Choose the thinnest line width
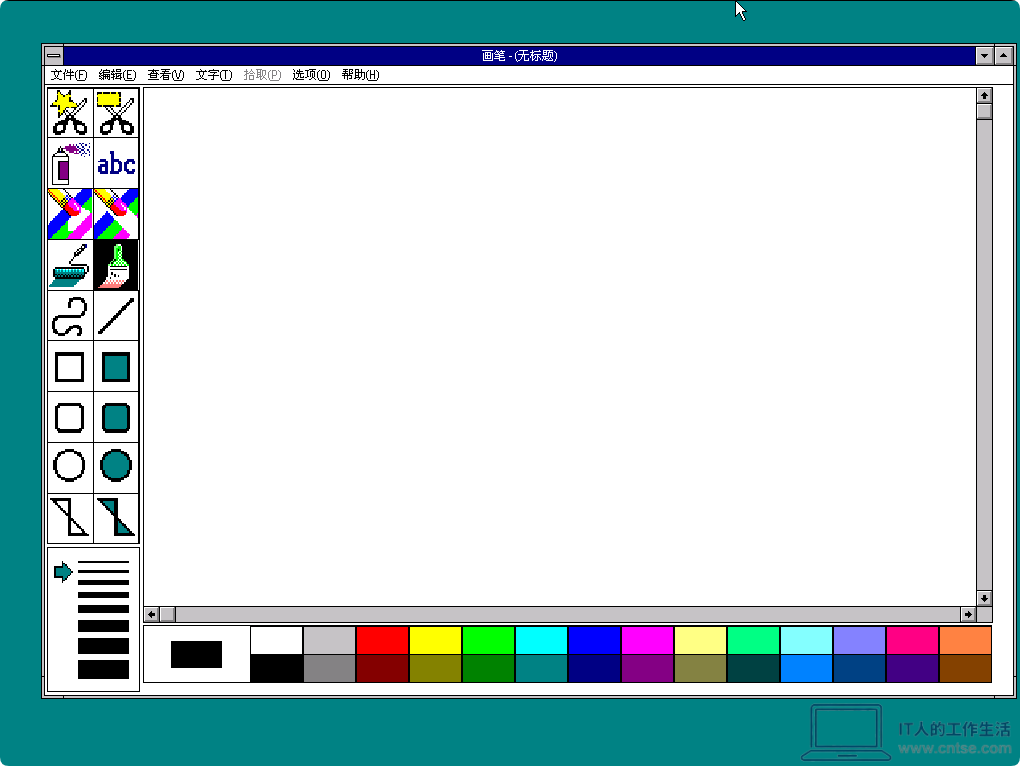This screenshot has width=1020, height=766. coord(103,562)
